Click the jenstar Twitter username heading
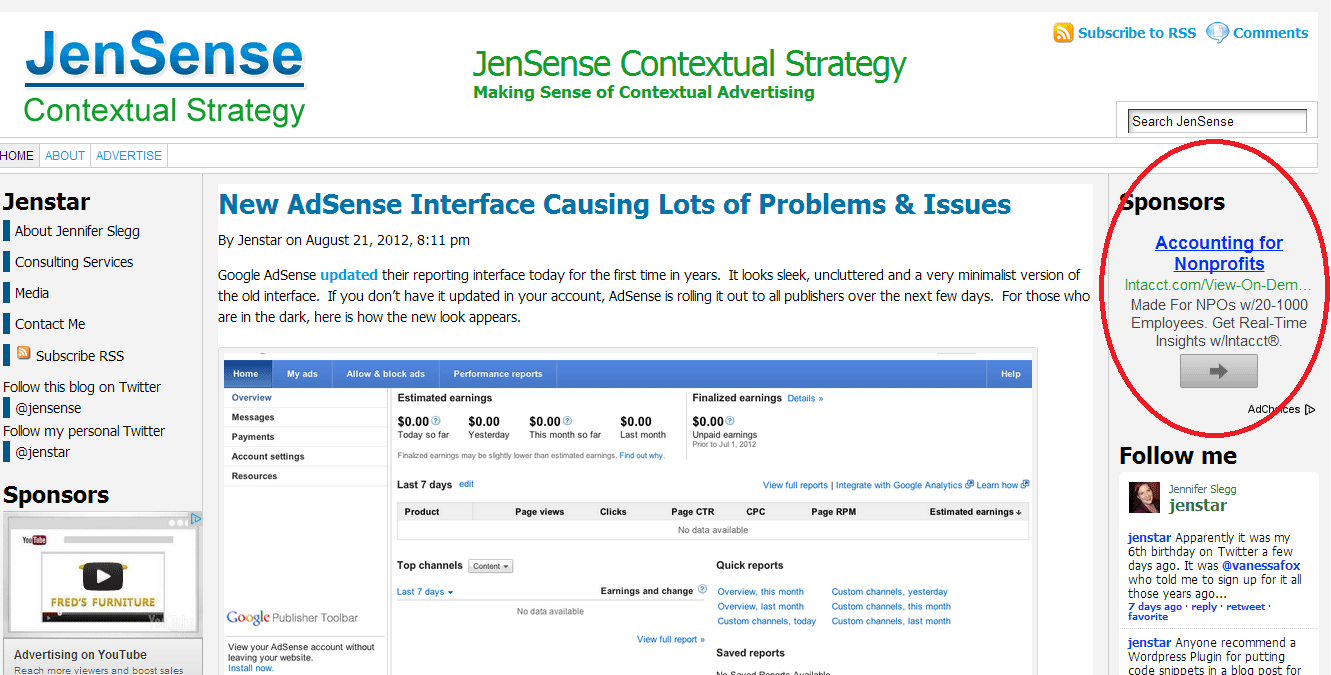The width and height of the screenshot is (1331, 675). click(x=1198, y=506)
